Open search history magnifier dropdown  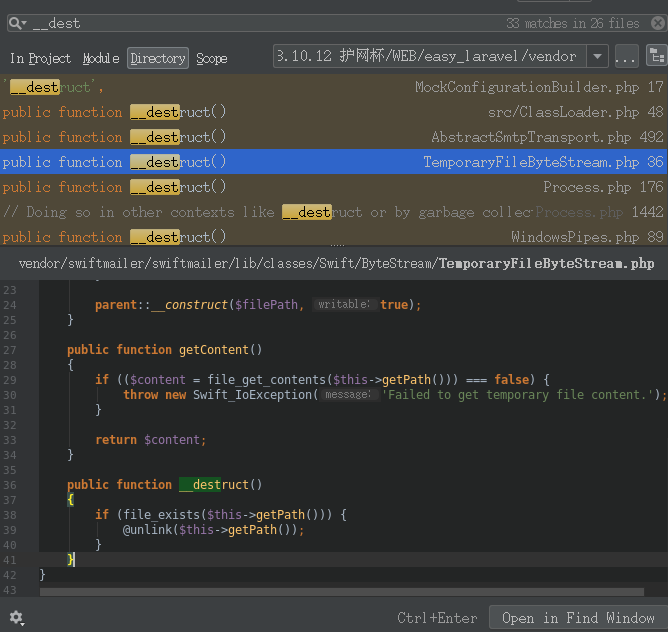point(17,23)
